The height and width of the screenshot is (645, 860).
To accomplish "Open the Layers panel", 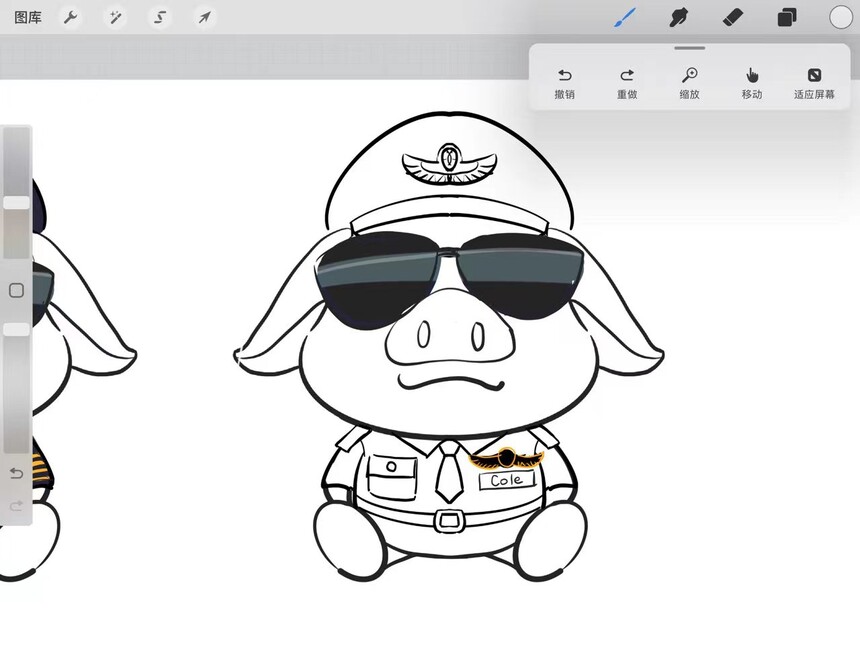I will coord(787,18).
